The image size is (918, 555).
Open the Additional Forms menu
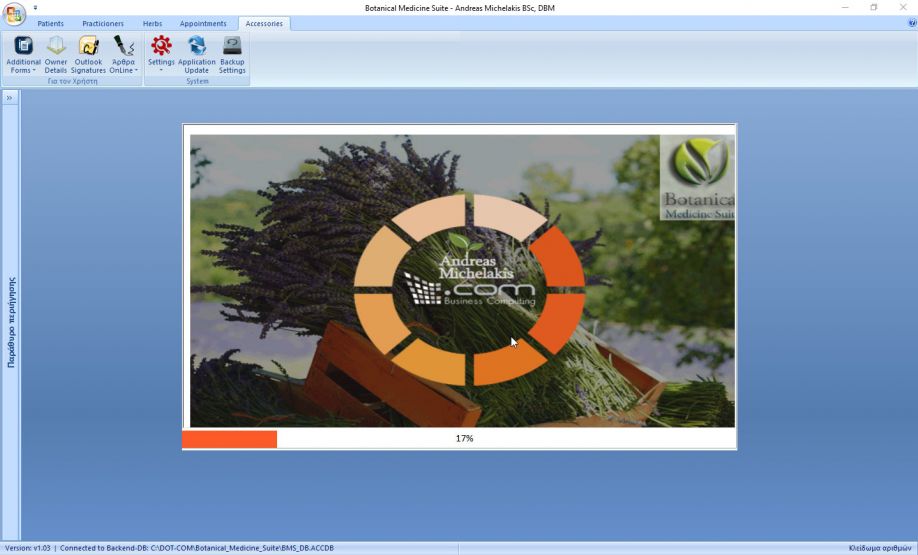[23, 54]
